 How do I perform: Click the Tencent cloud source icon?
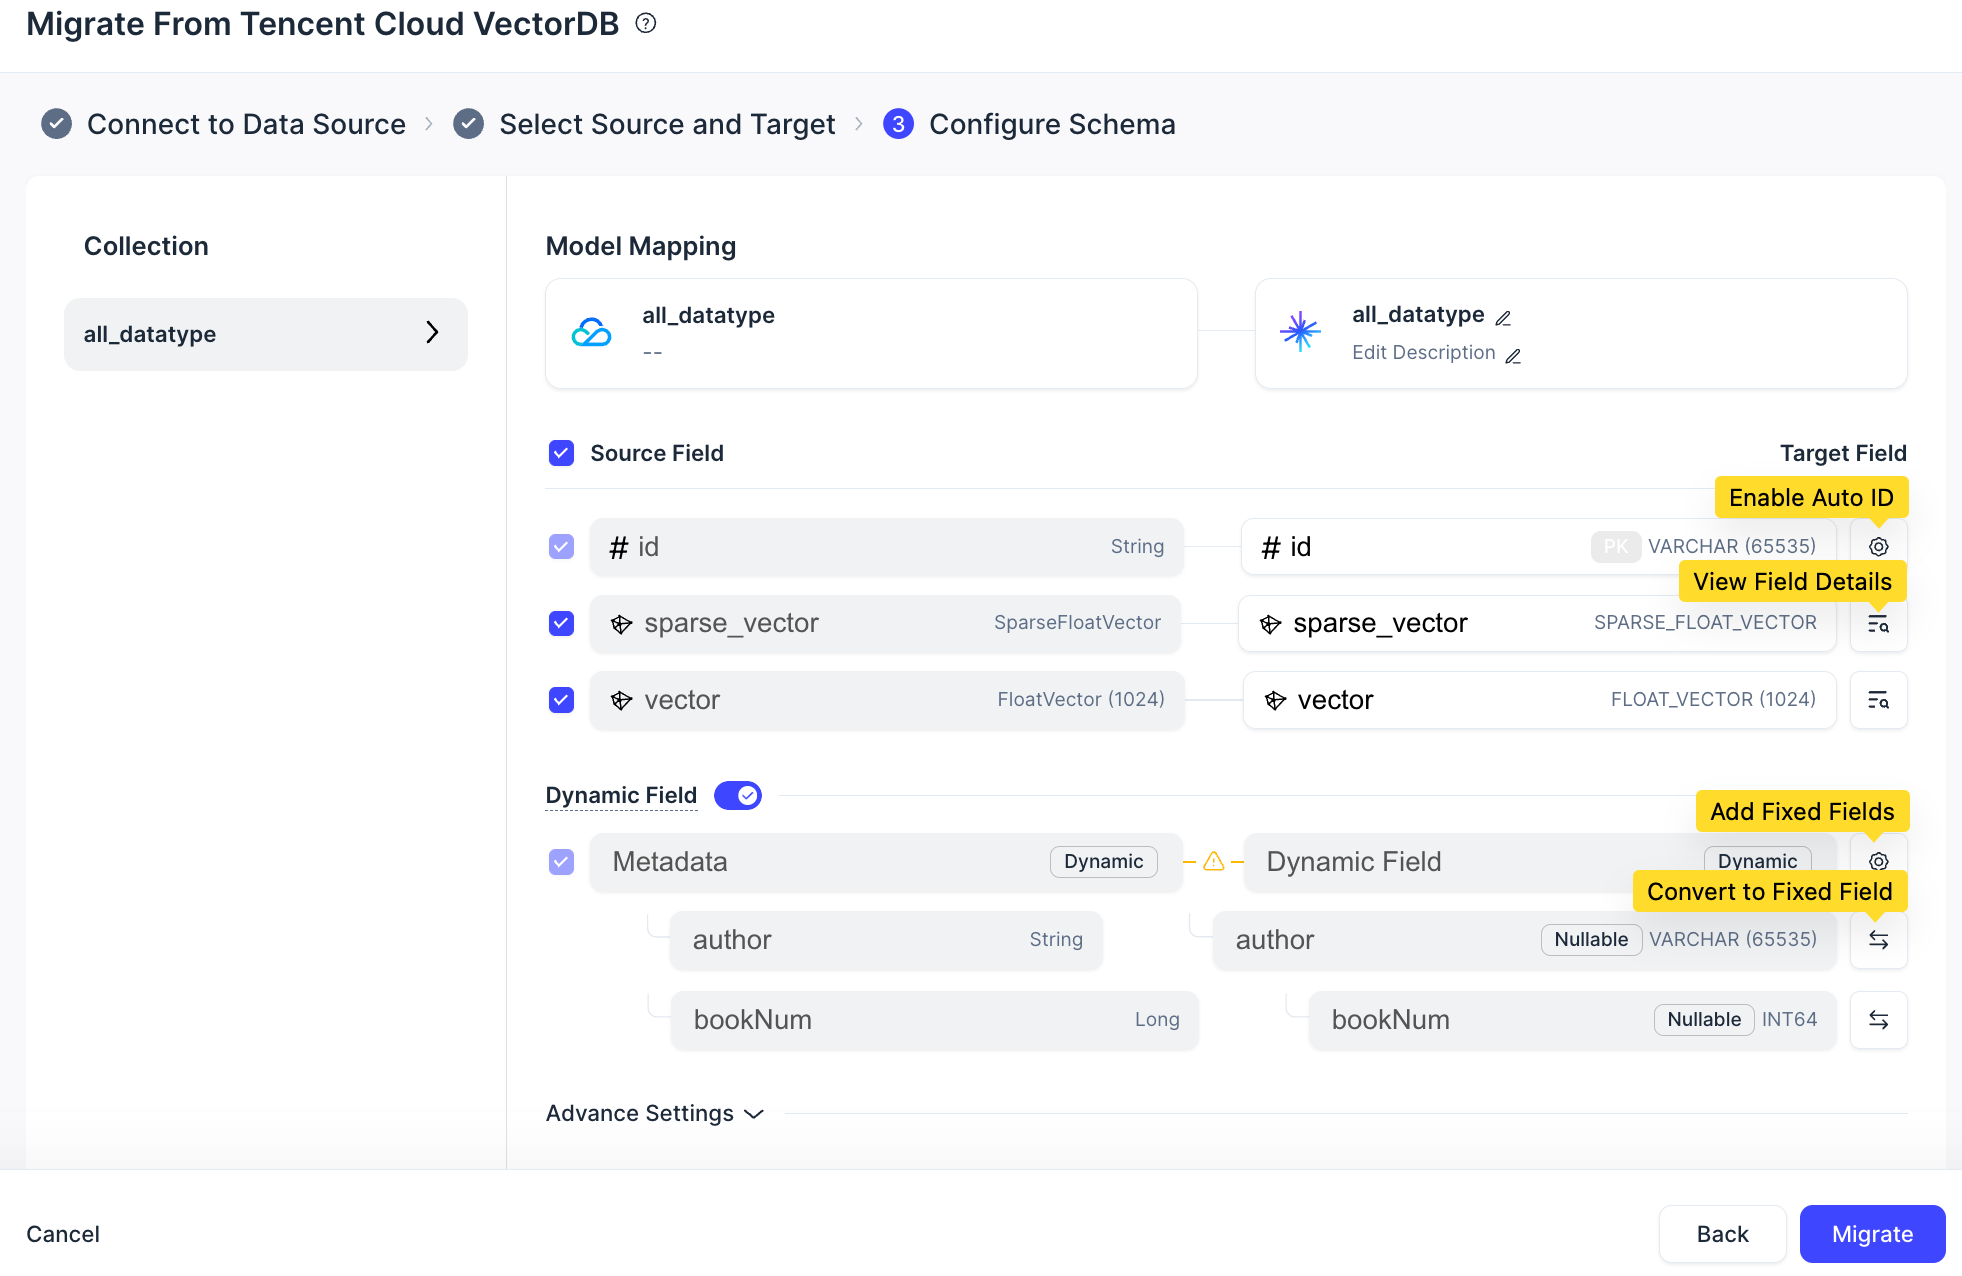(x=591, y=332)
